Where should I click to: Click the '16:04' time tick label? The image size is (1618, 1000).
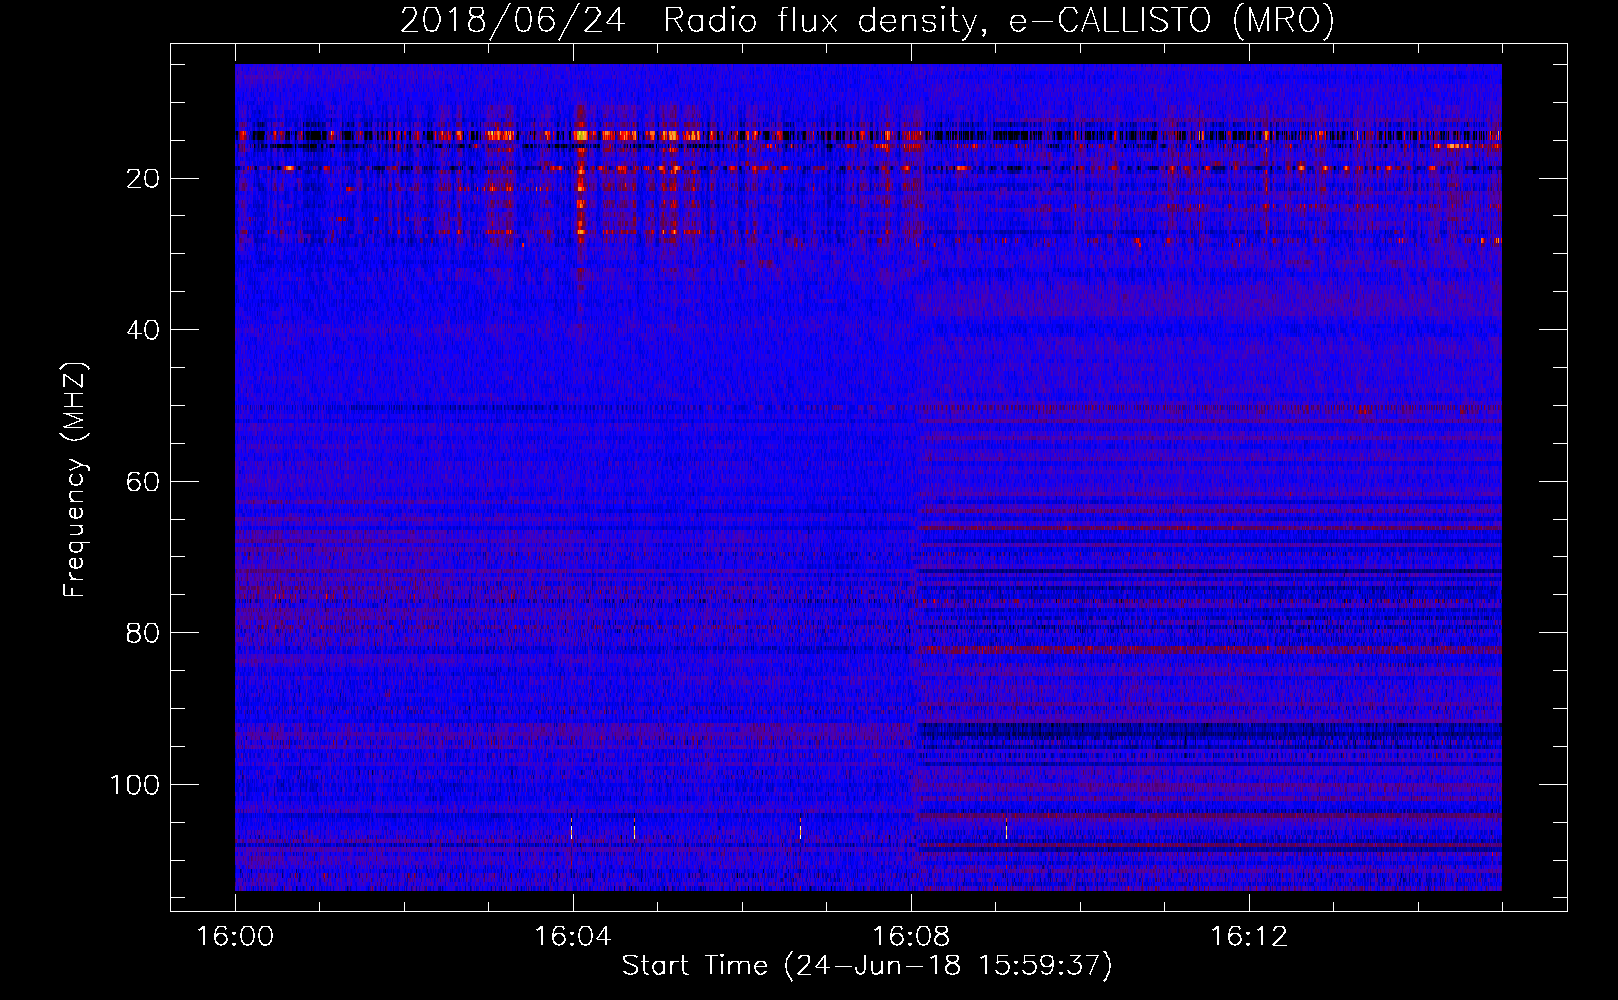click(x=572, y=937)
